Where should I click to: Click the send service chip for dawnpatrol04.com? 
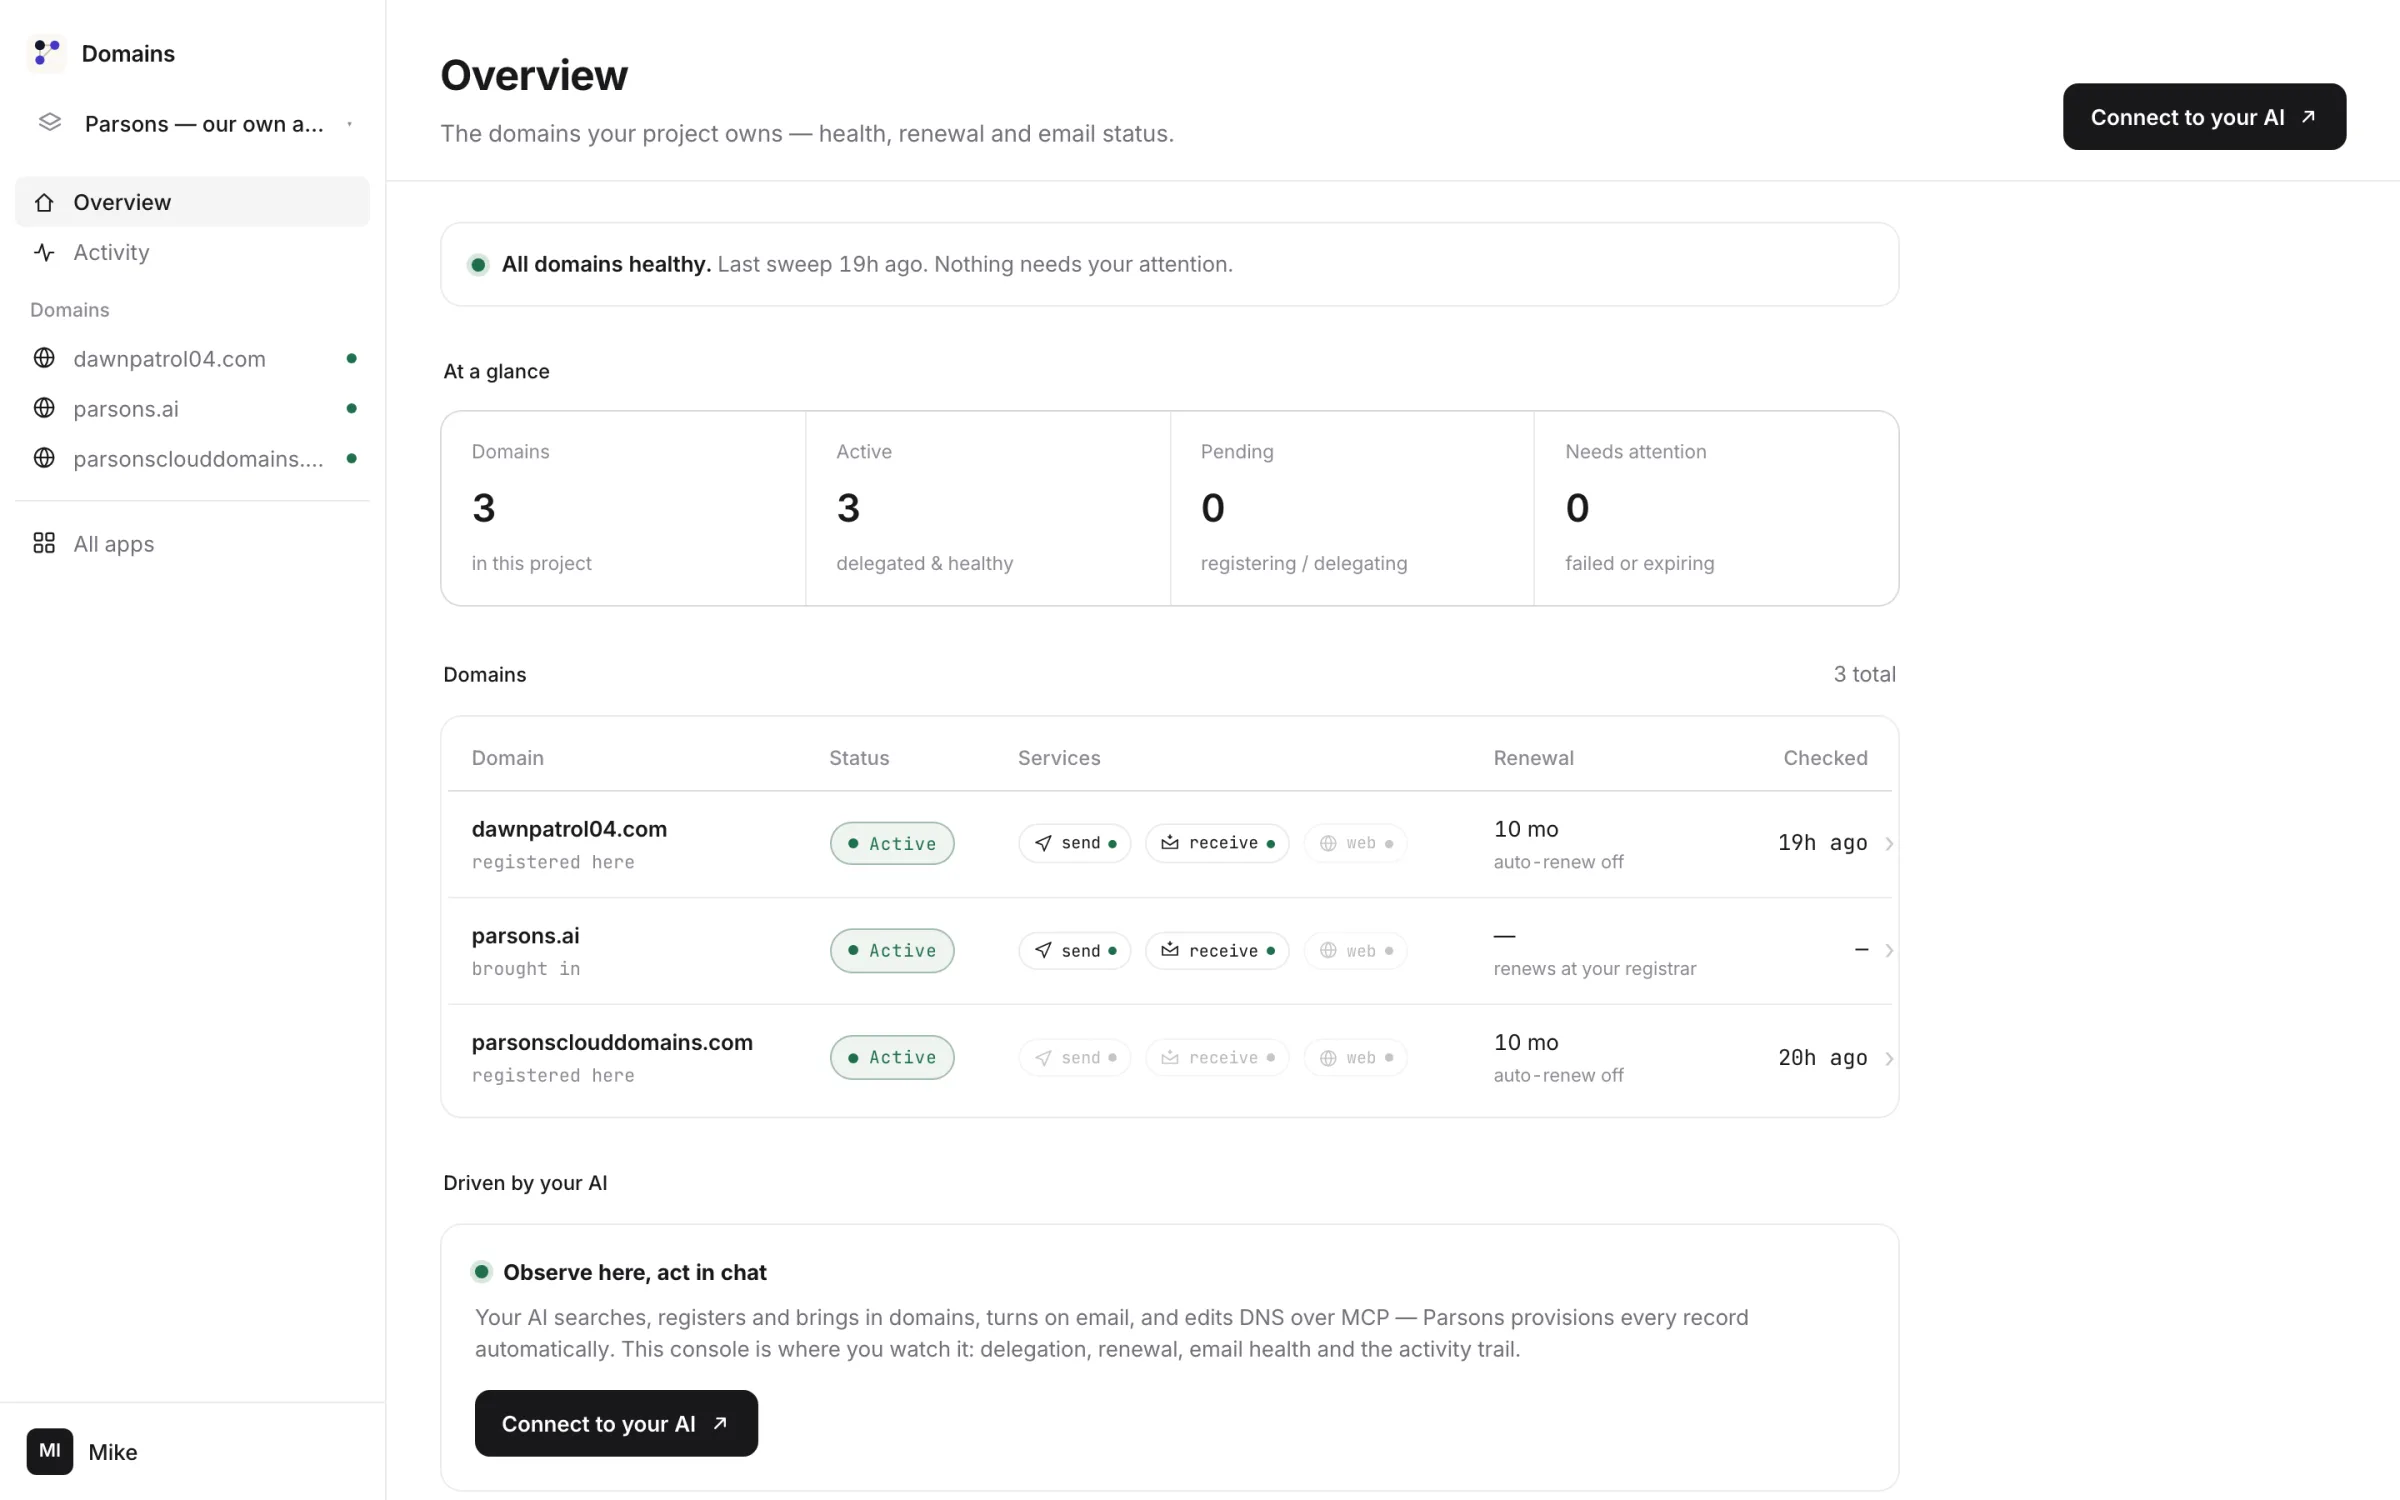(1074, 843)
